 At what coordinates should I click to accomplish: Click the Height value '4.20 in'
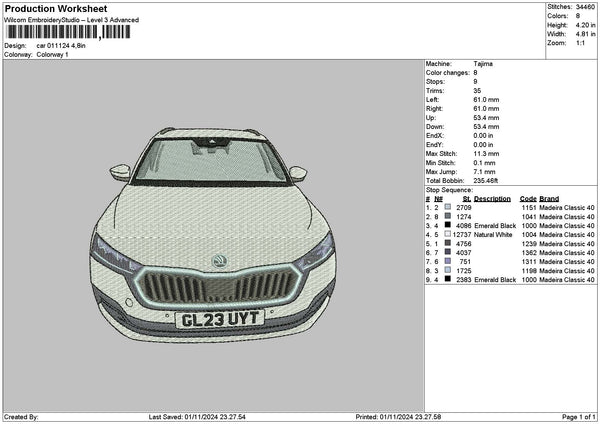[x=585, y=25]
